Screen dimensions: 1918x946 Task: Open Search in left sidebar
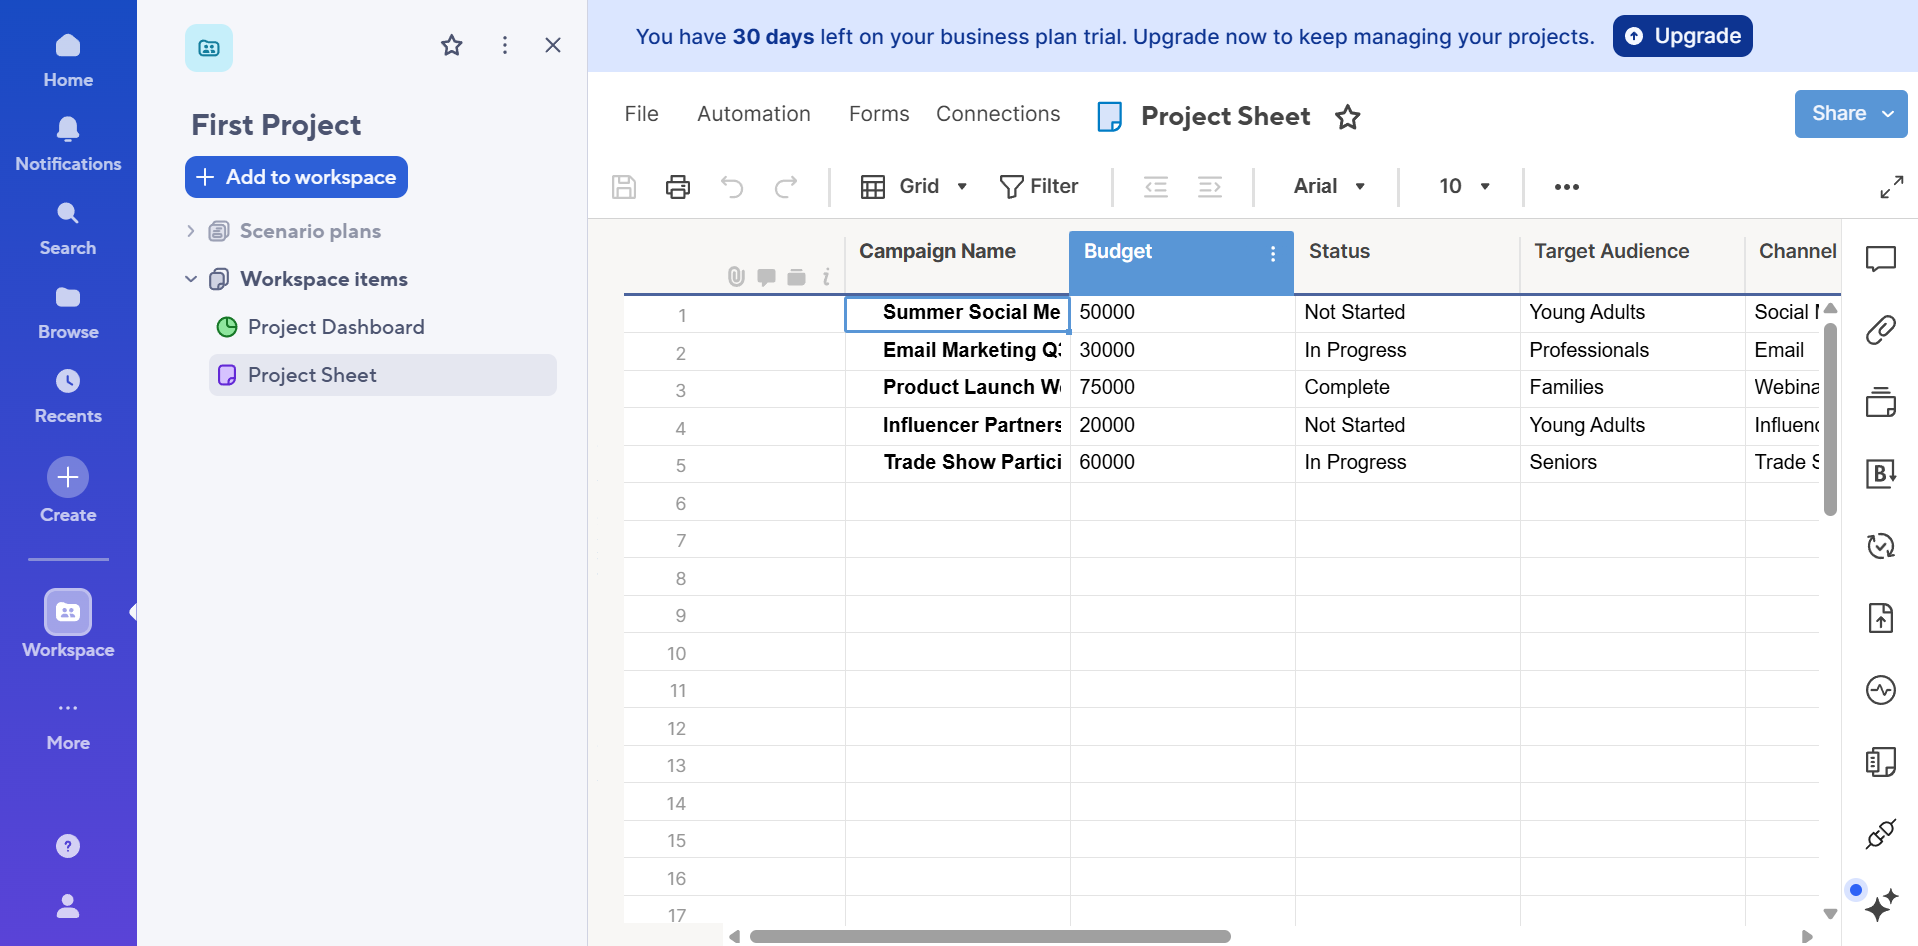click(68, 228)
